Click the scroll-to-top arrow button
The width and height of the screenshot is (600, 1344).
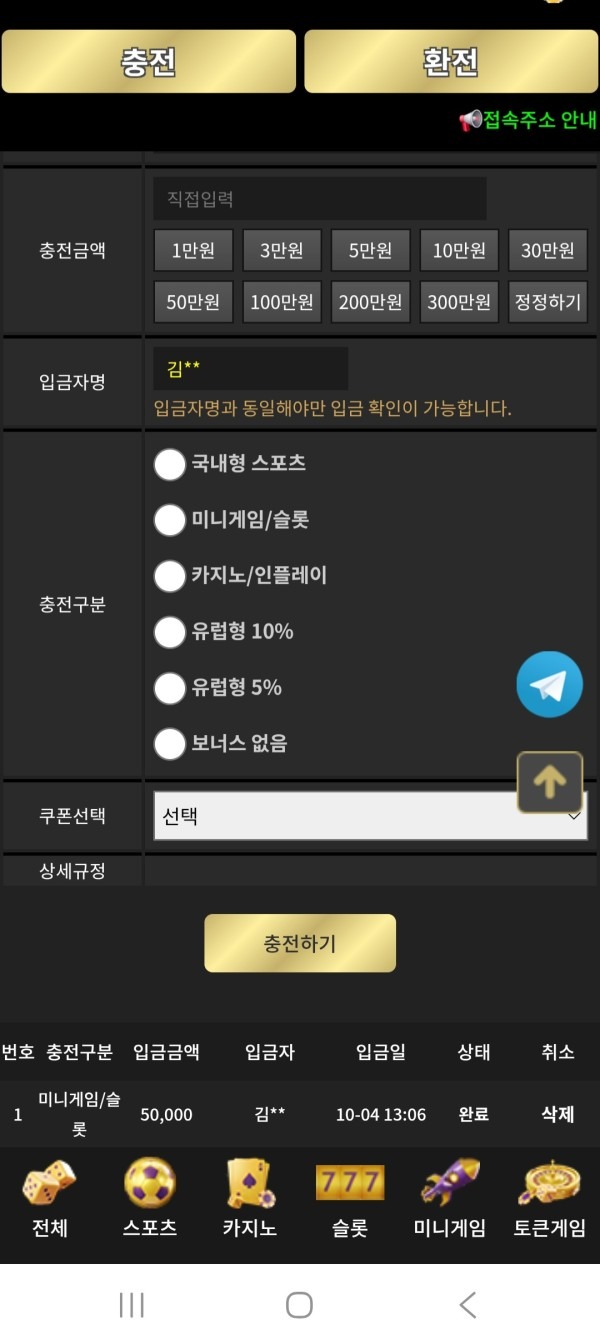click(549, 781)
